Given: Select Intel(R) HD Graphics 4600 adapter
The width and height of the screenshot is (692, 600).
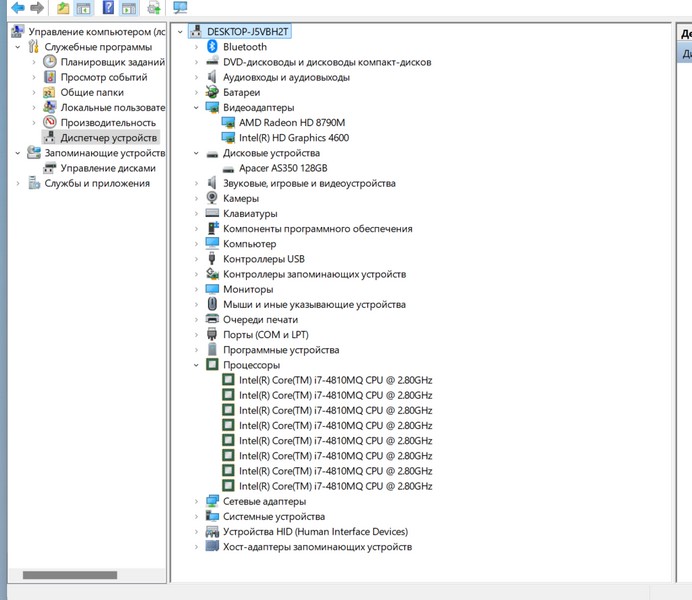Looking at the screenshot, I should point(293,138).
